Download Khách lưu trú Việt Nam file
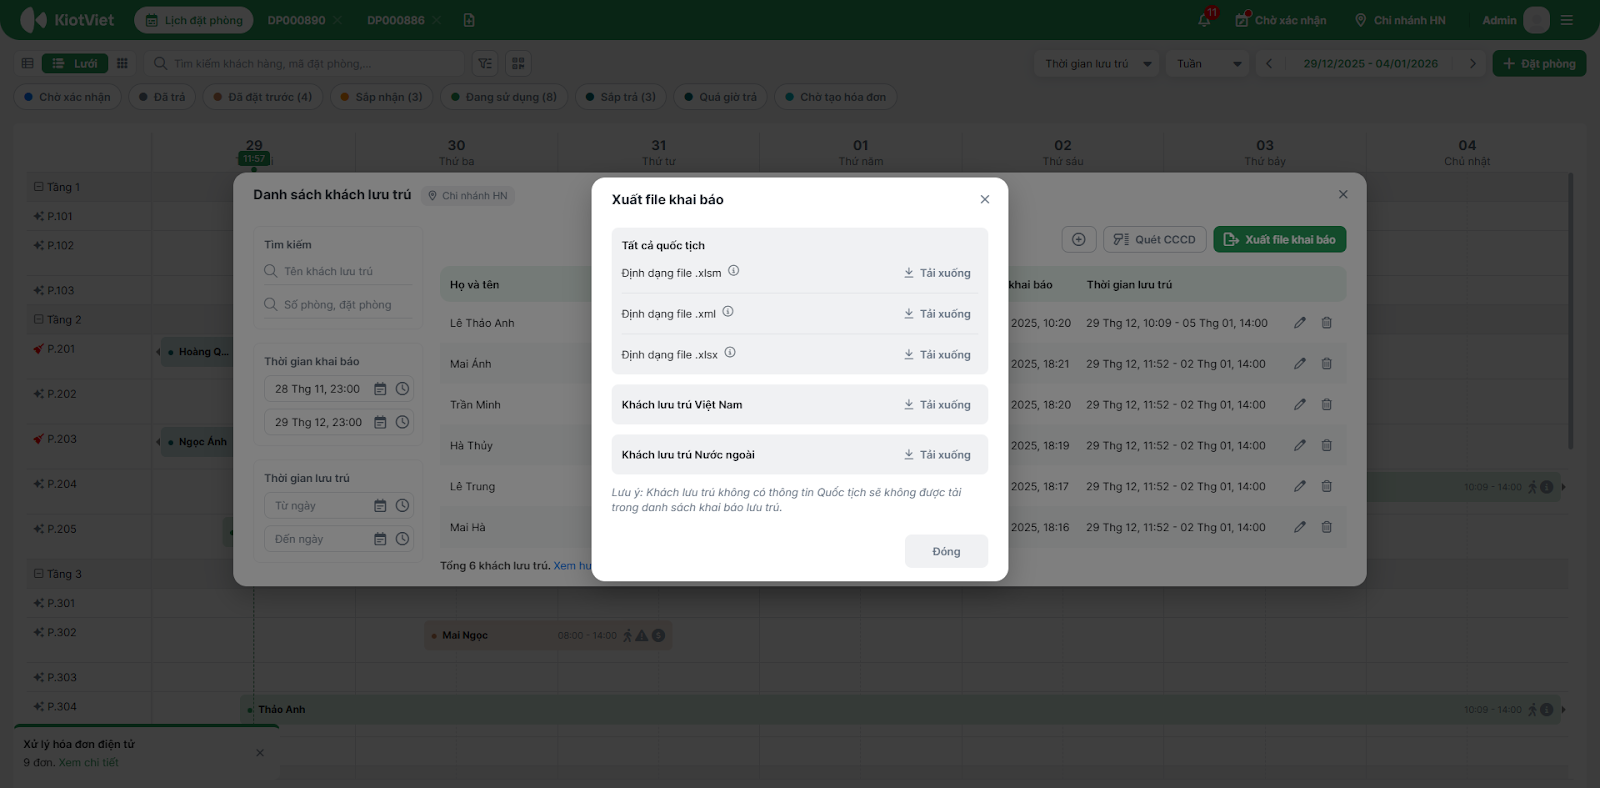This screenshot has height=788, width=1600. [x=937, y=405]
